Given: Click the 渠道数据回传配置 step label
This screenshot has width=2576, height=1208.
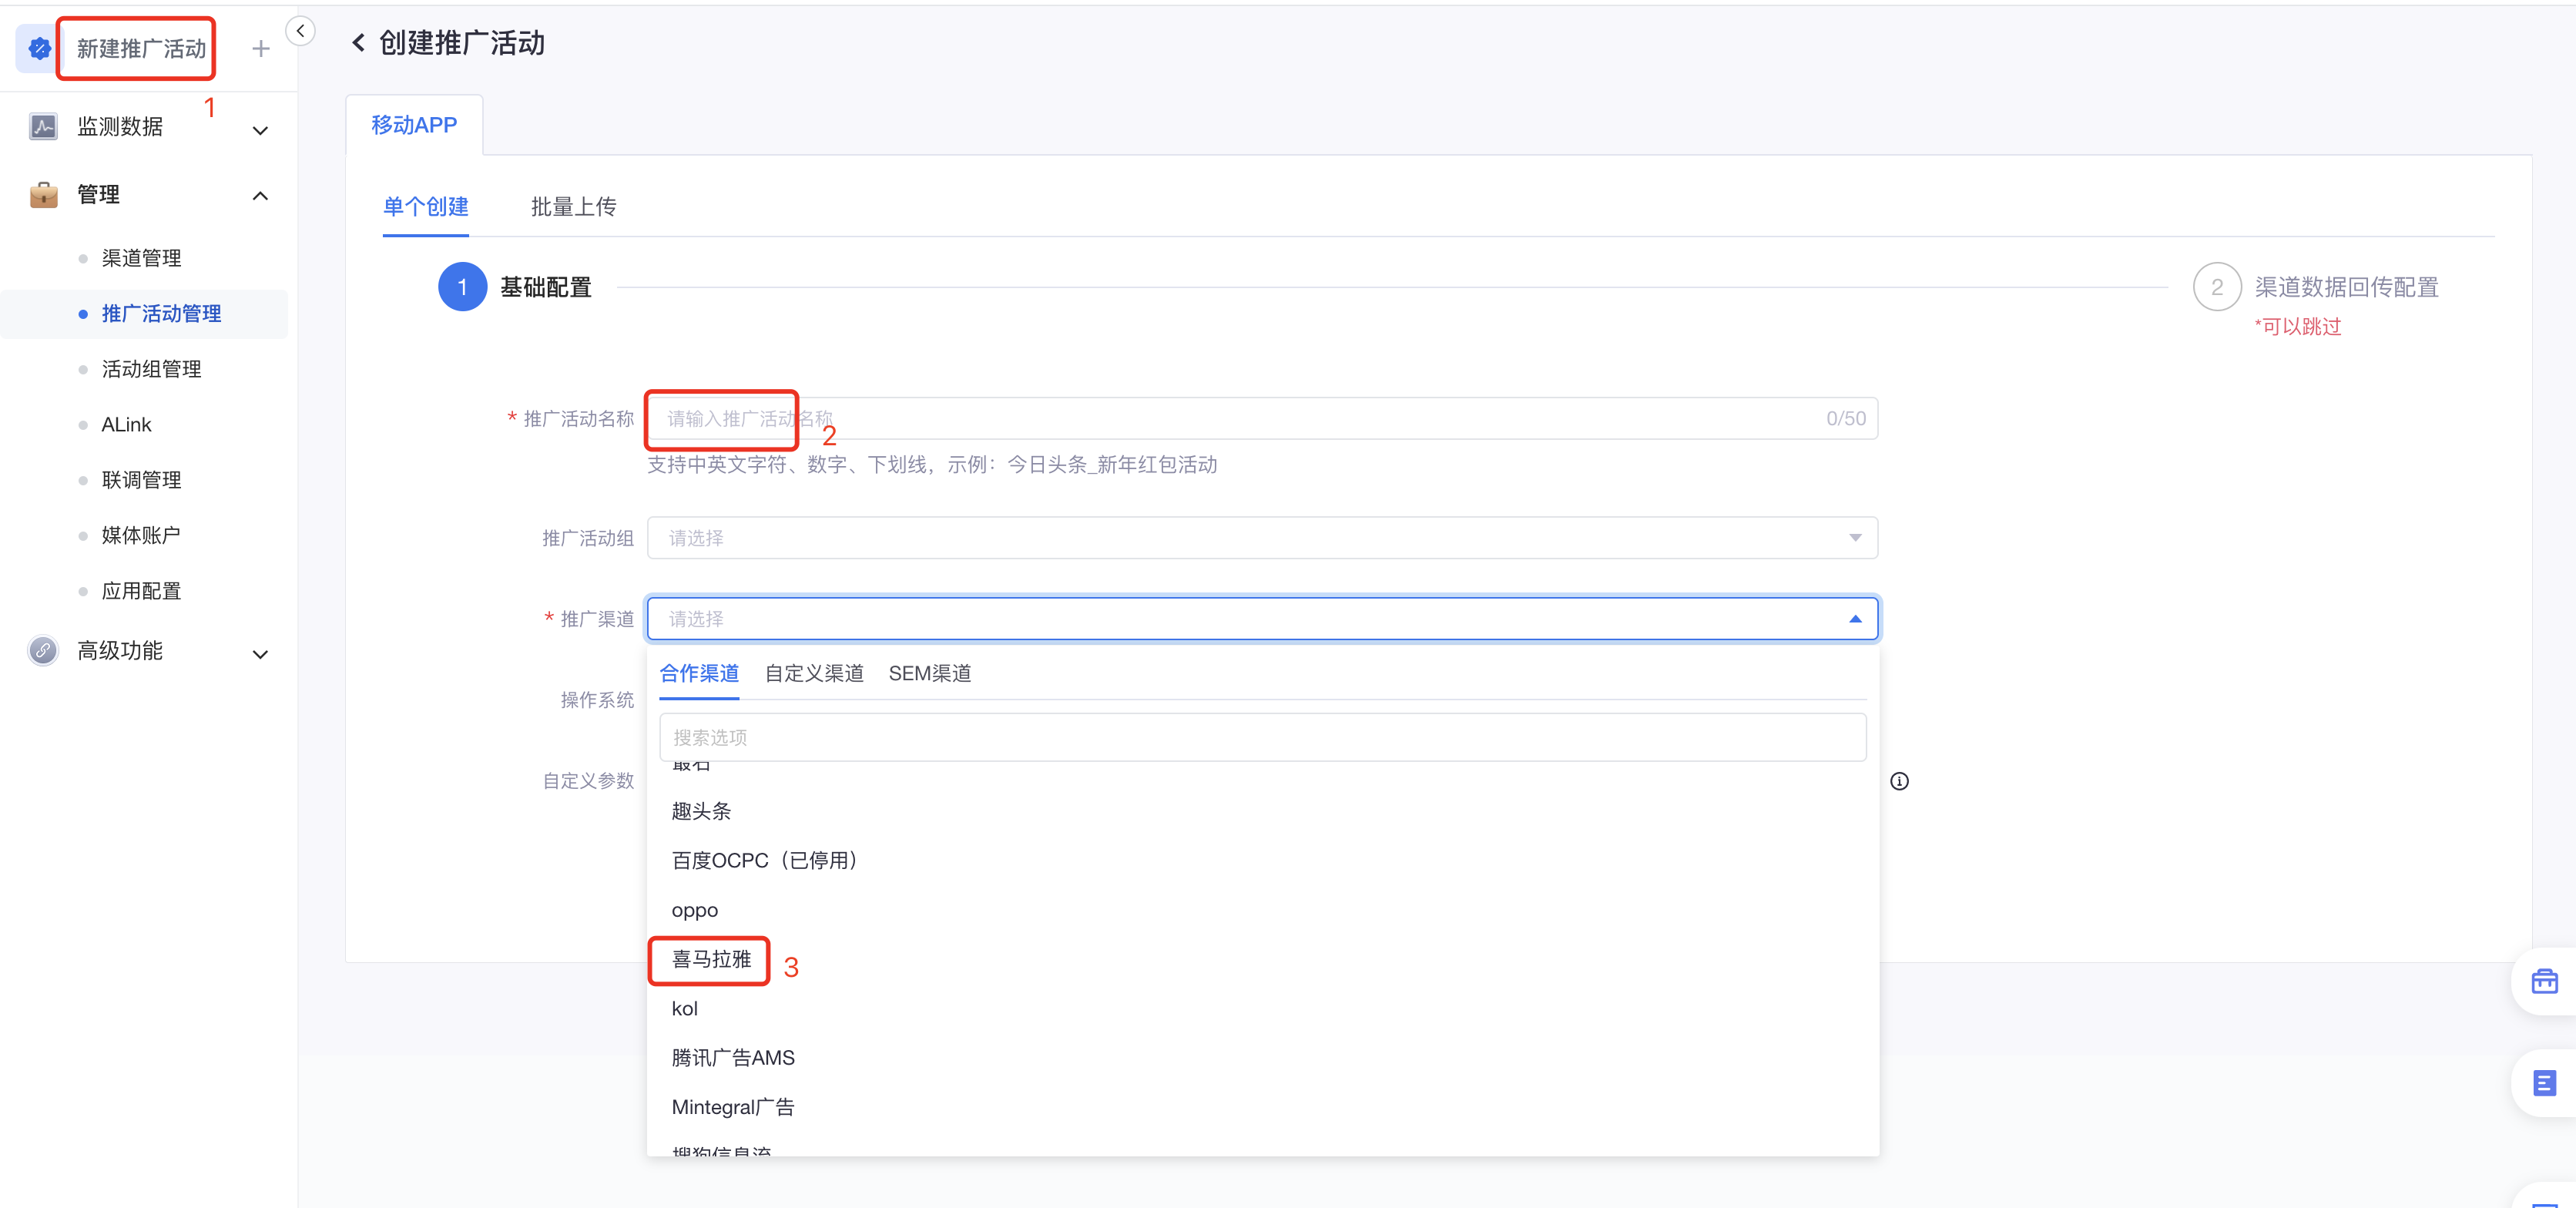Looking at the screenshot, I should 2346,287.
